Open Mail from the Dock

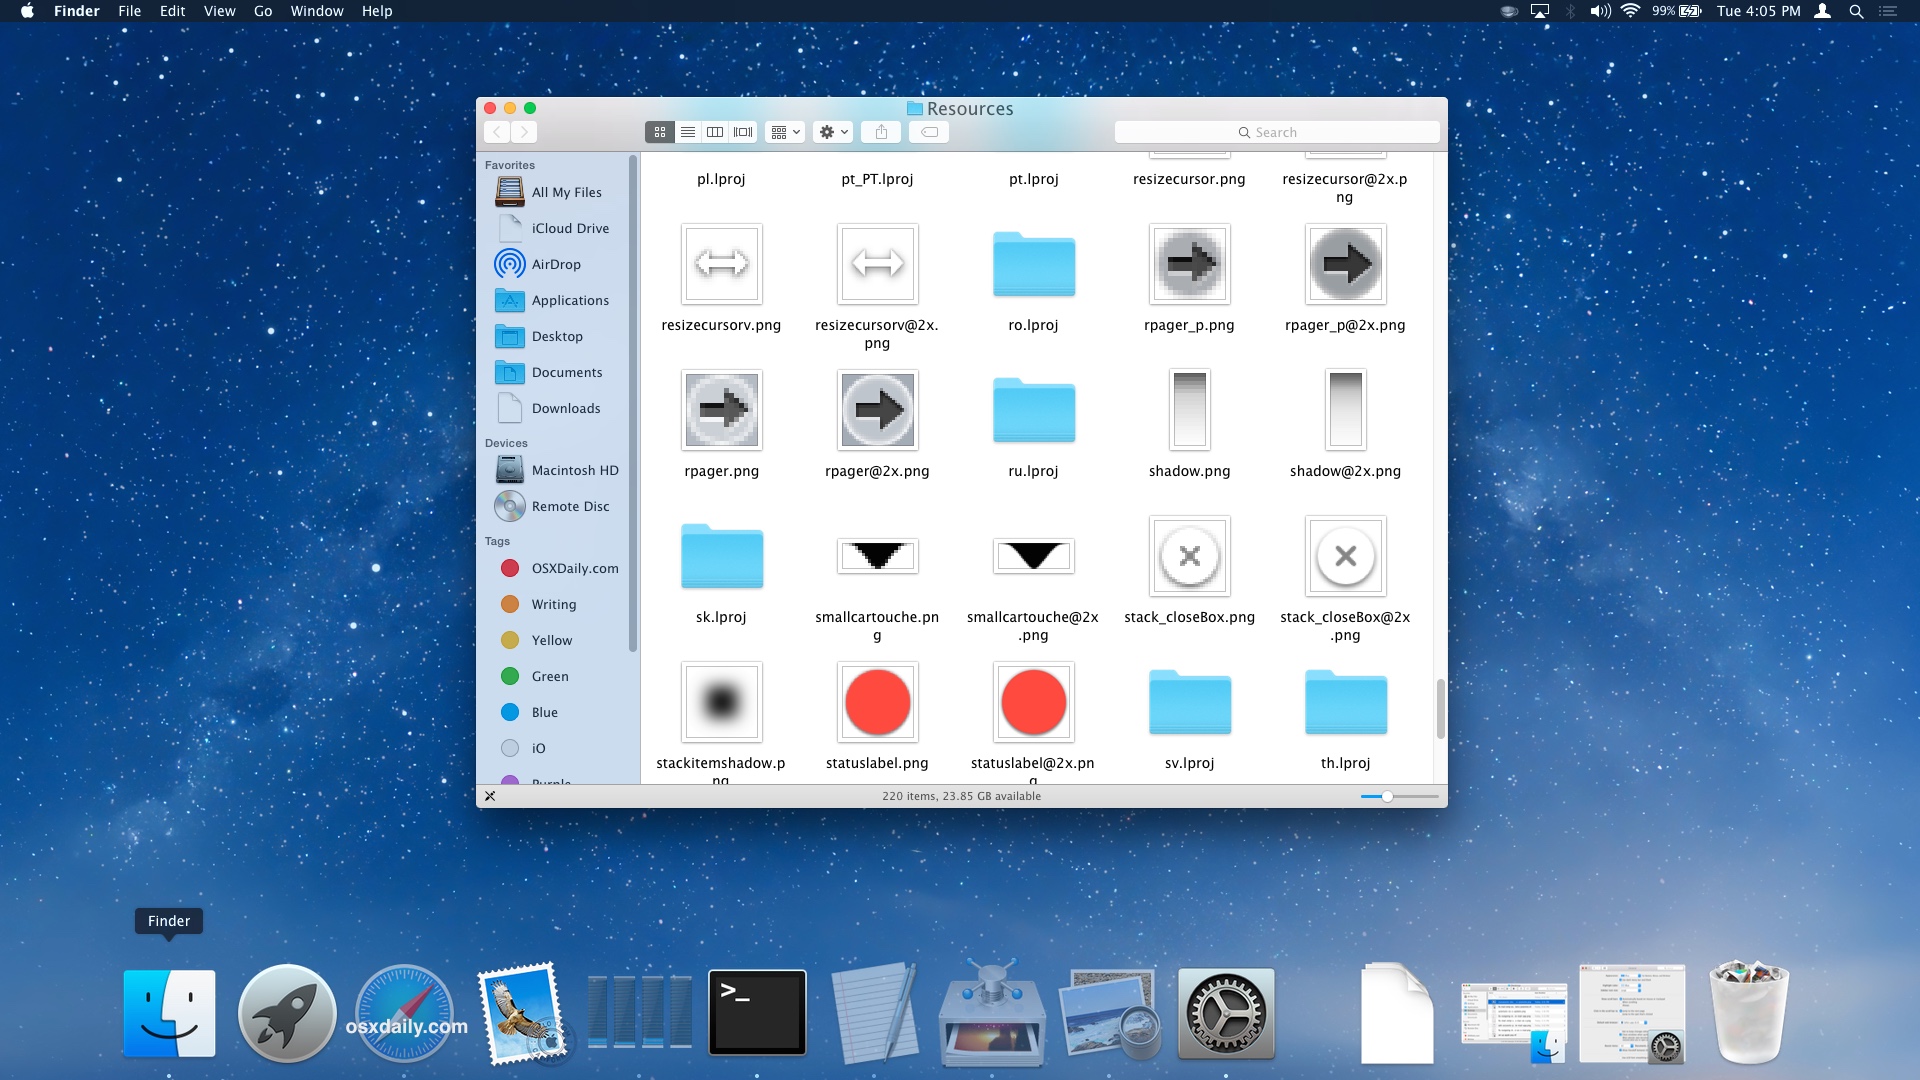pyautogui.click(x=522, y=1012)
